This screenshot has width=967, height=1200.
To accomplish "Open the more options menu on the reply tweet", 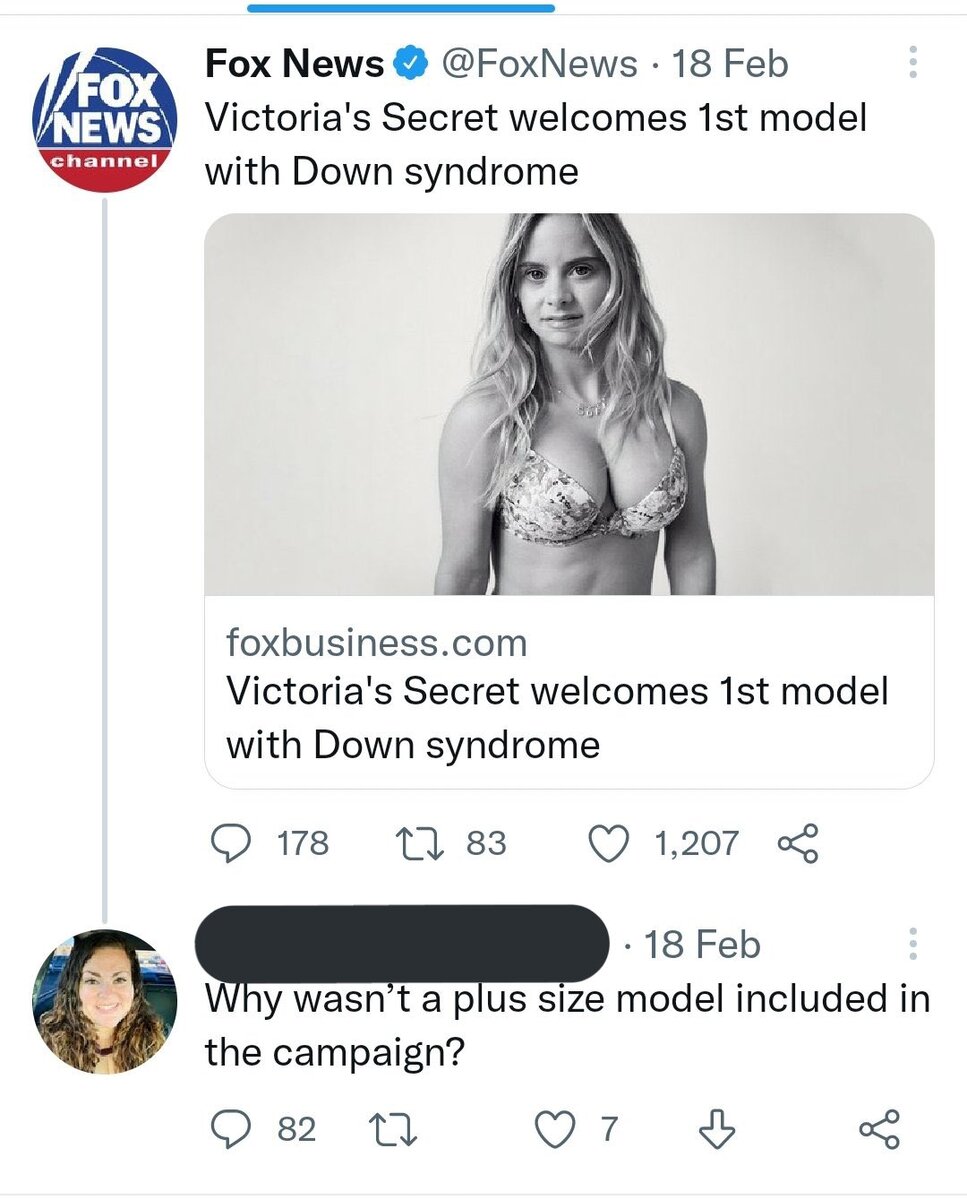I will click(911, 943).
